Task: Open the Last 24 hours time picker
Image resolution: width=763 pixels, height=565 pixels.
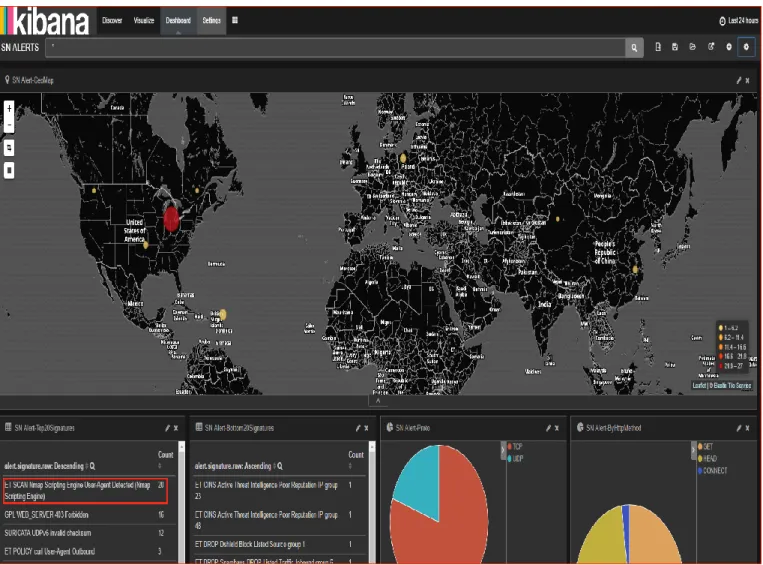Action: click(x=738, y=20)
